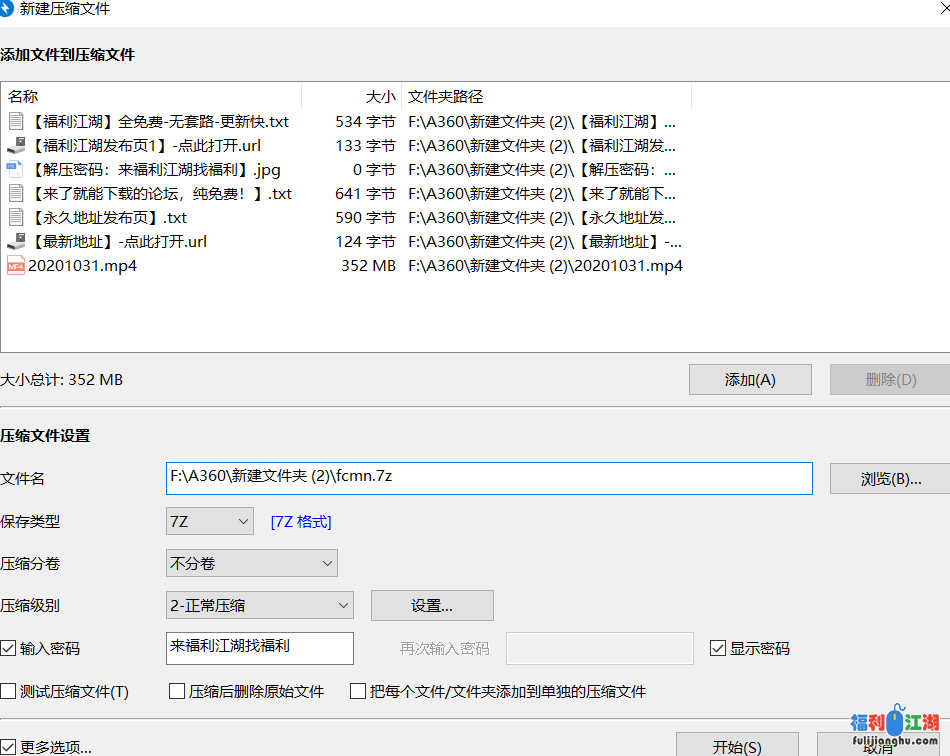Click the app icon in the title bar
Image resolution: width=950 pixels, height=756 pixels.
7,9
